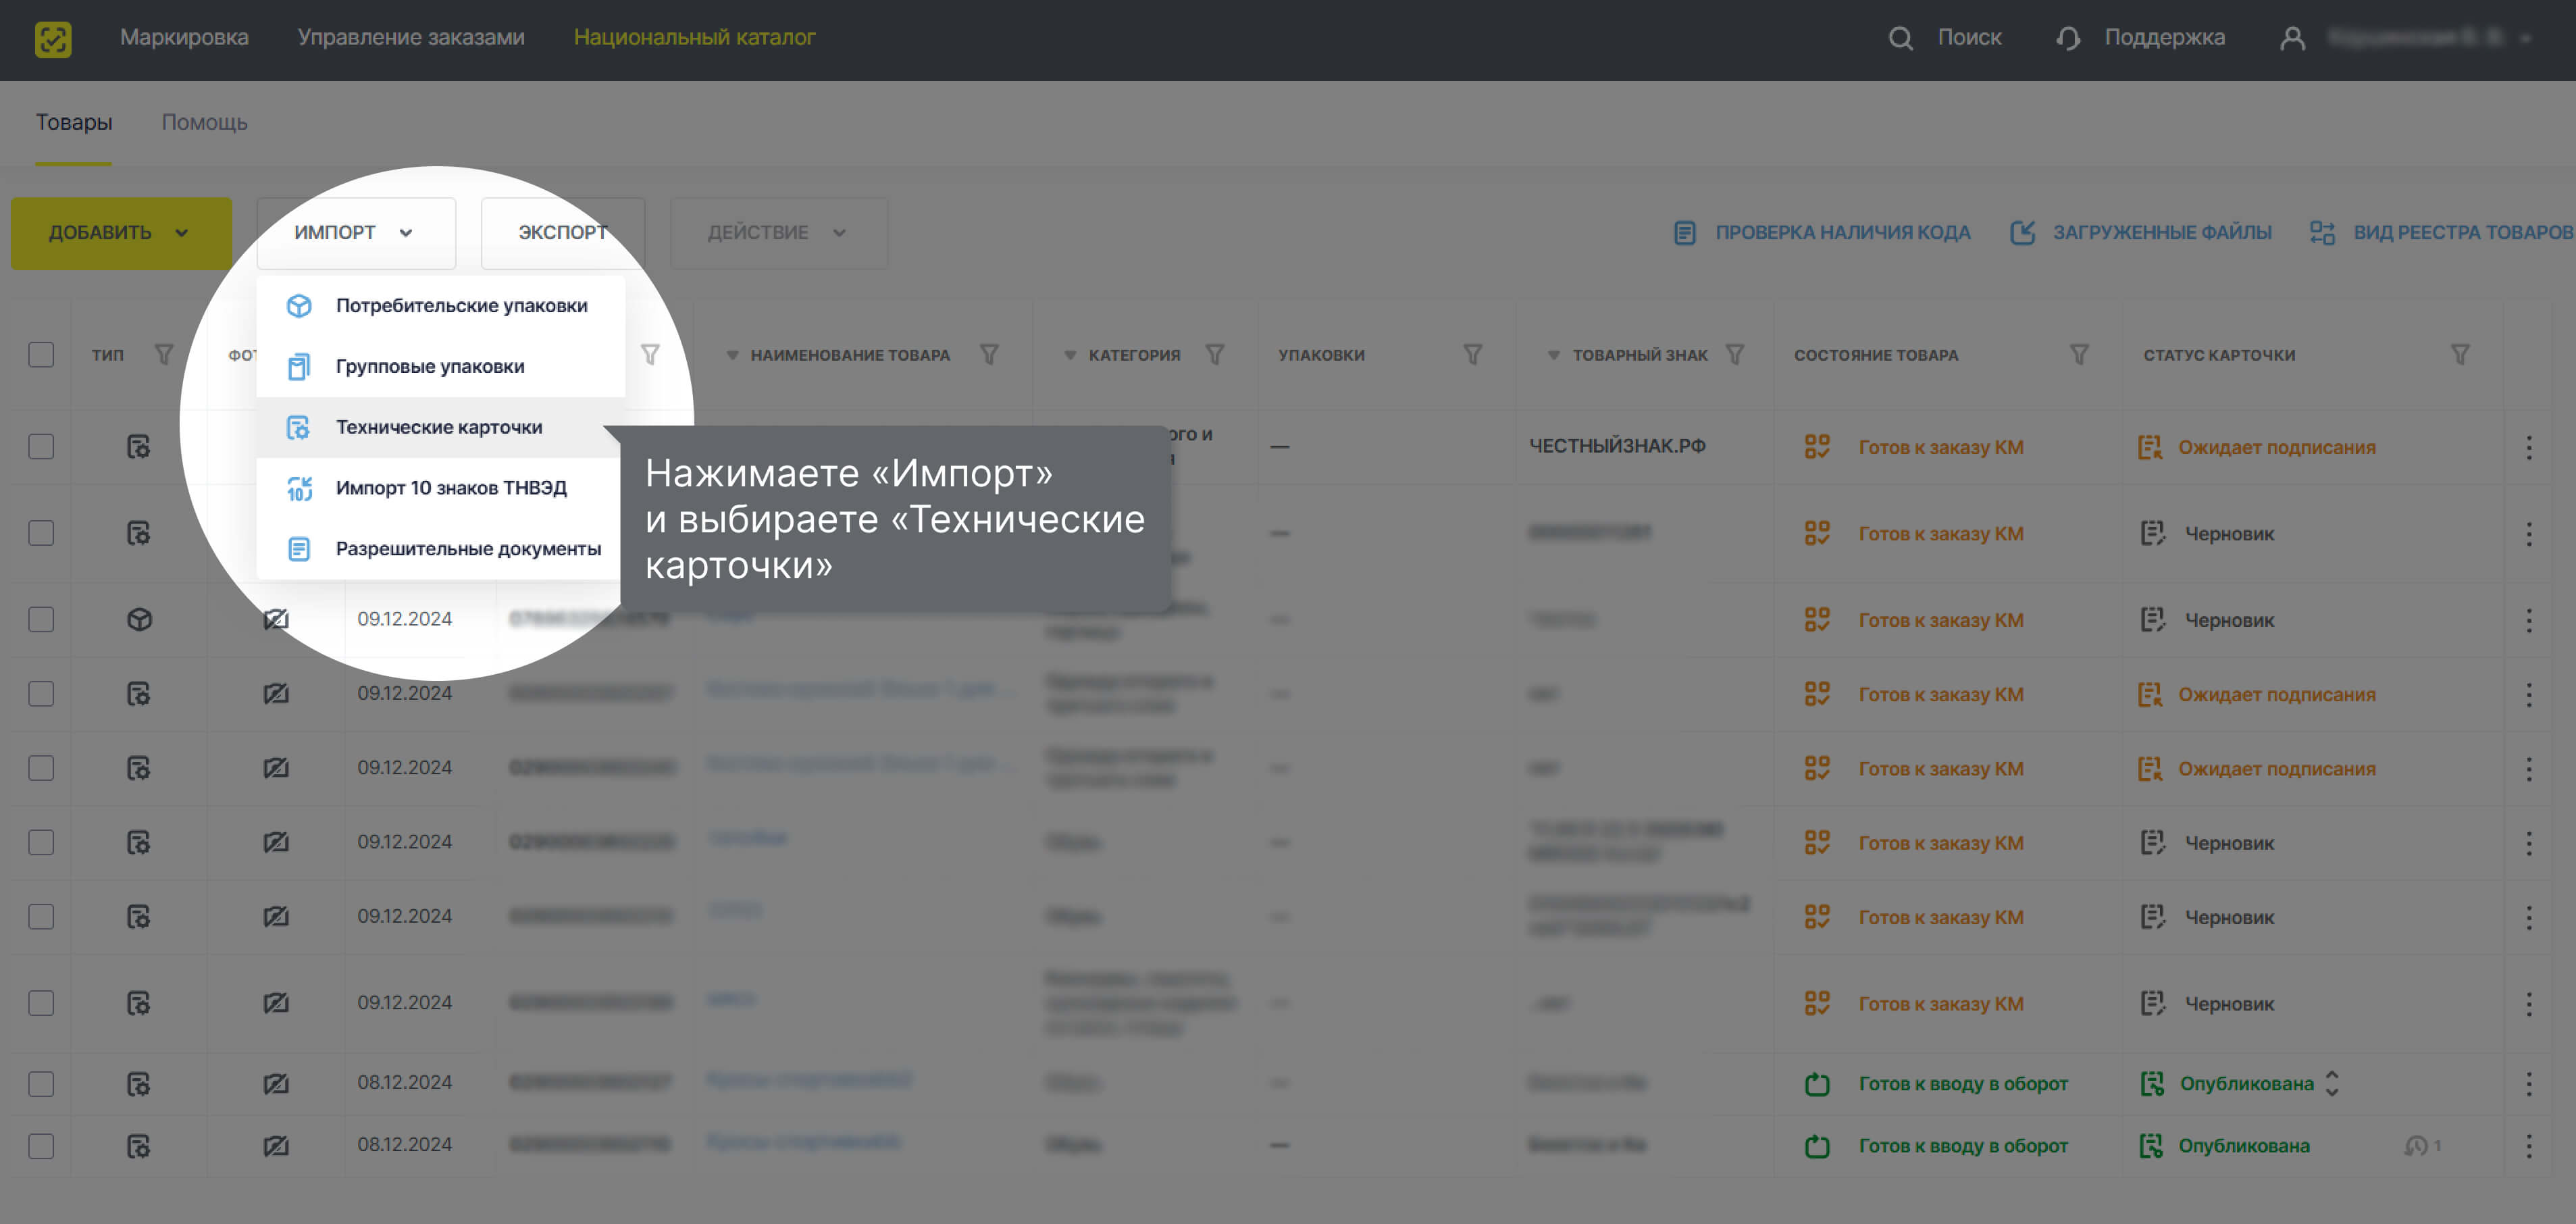2576x1224 pixels.
Task: Click filter icon in Статус карточки column
Action: pos(2460,354)
